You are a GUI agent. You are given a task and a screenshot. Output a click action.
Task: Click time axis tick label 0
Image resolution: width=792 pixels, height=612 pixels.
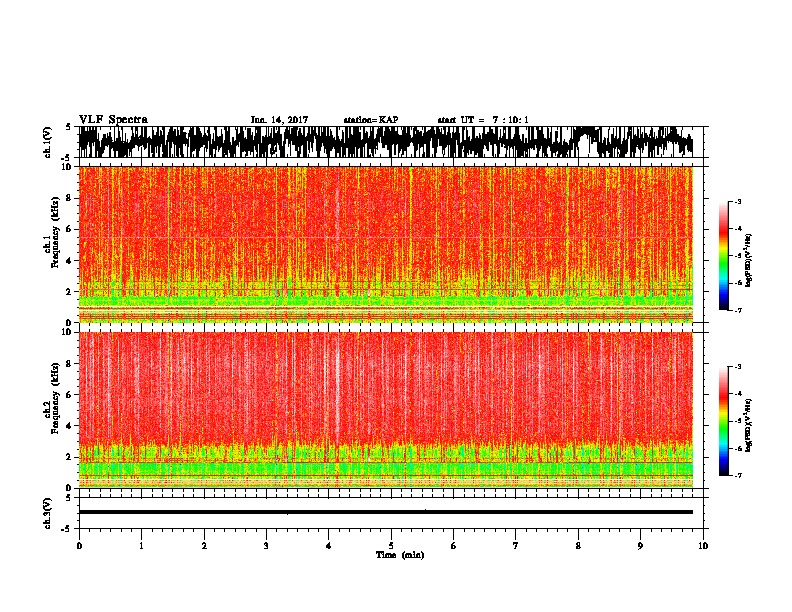tap(79, 546)
